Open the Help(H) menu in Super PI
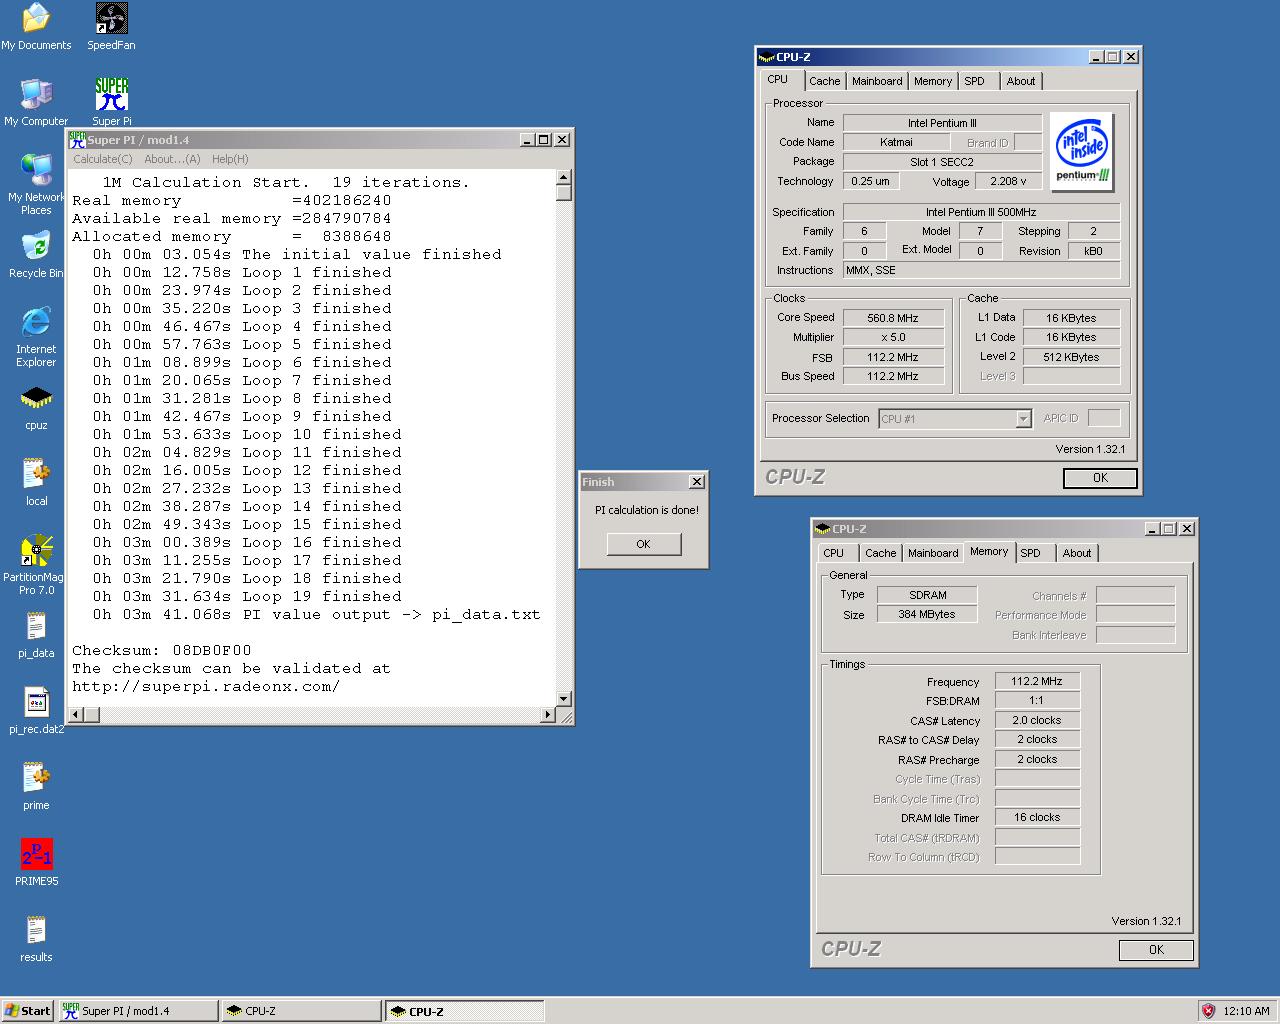Viewport: 1280px width, 1024px height. pos(230,159)
